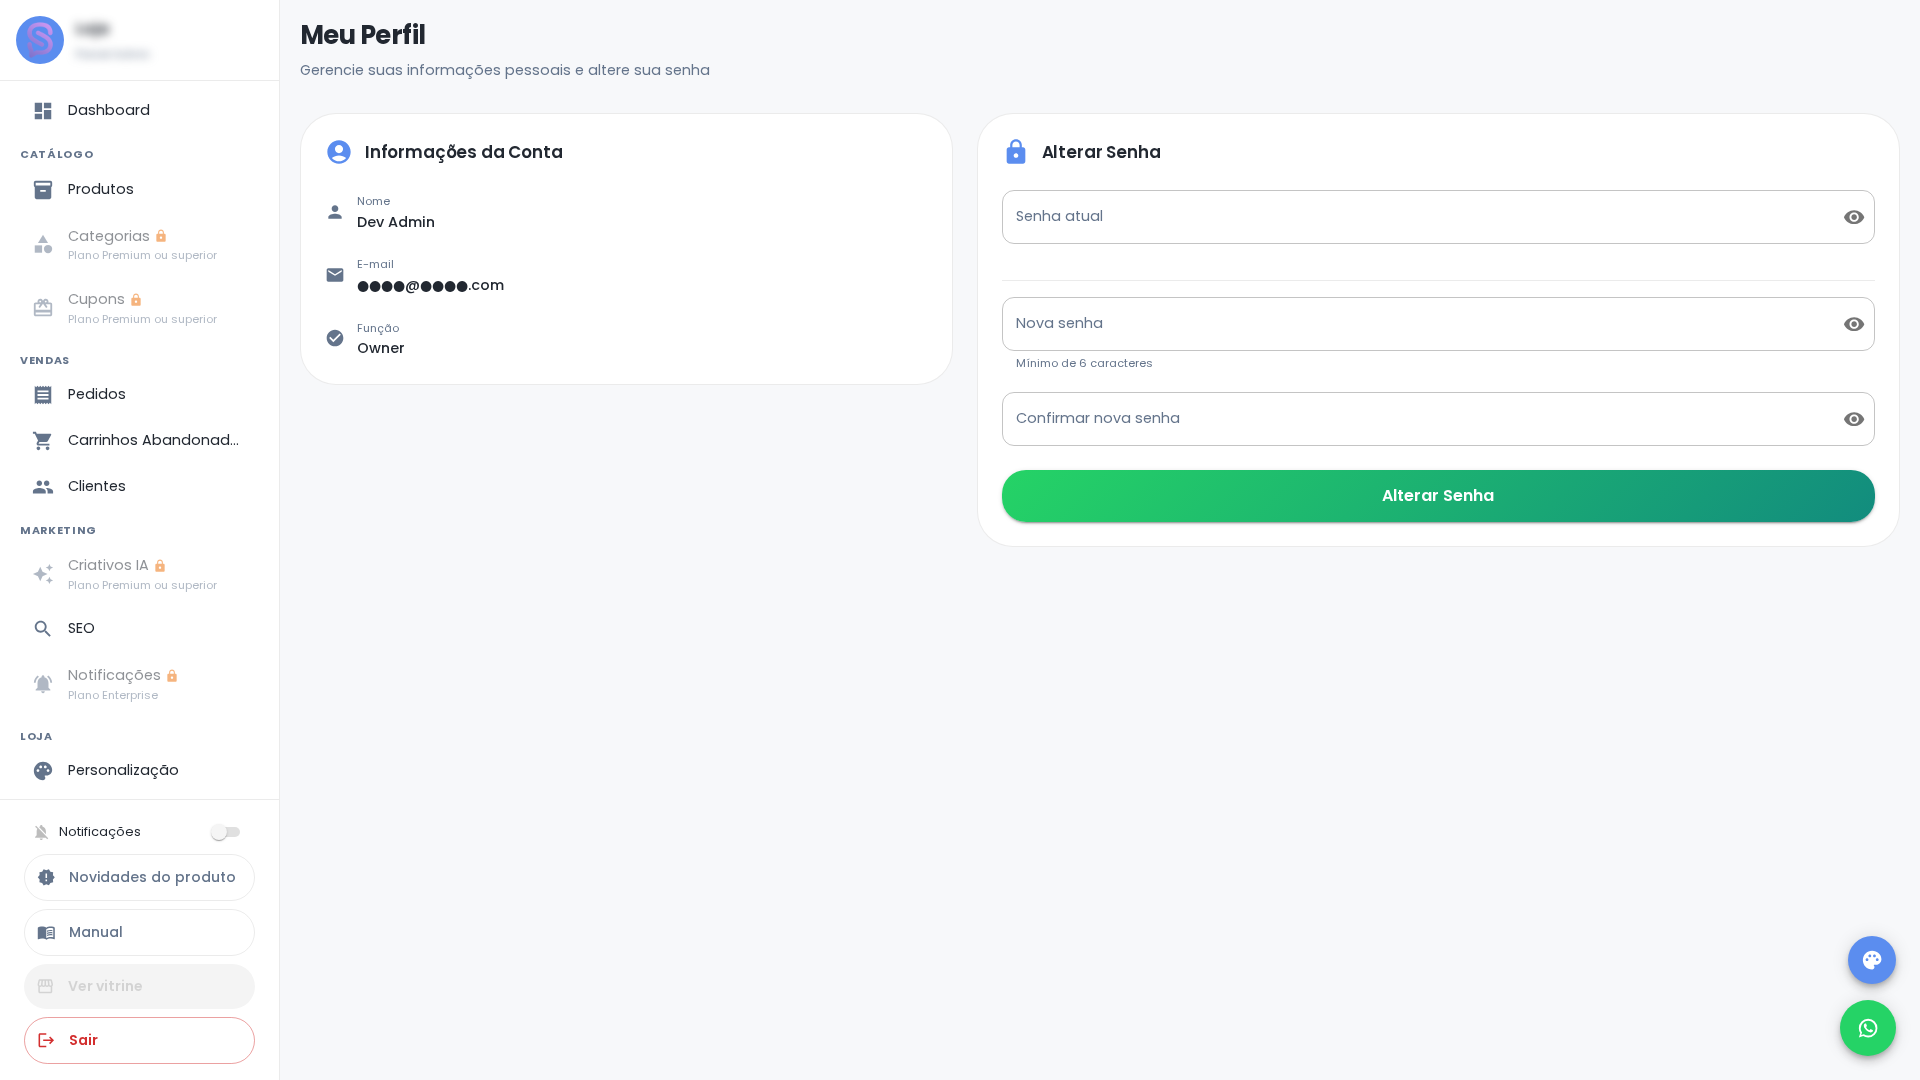Image resolution: width=1920 pixels, height=1080 pixels.
Task: Open the SEO menu item
Action: pyautogui.click(x=139, y=629)
